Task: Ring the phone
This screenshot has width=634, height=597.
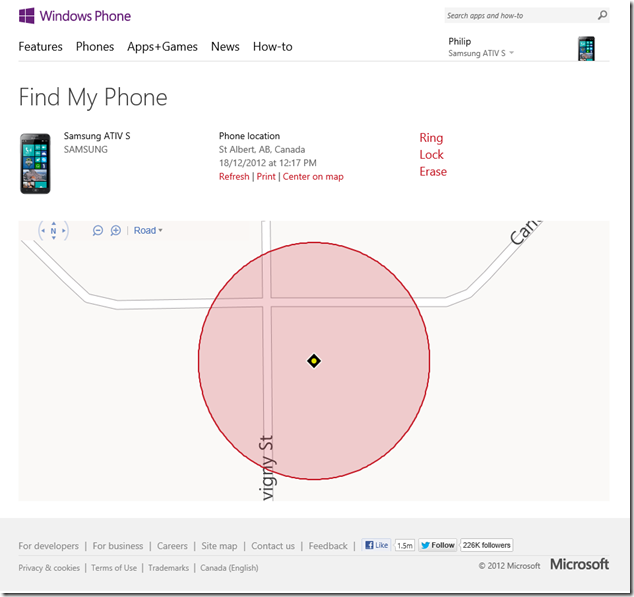Action: pos(431,138)
